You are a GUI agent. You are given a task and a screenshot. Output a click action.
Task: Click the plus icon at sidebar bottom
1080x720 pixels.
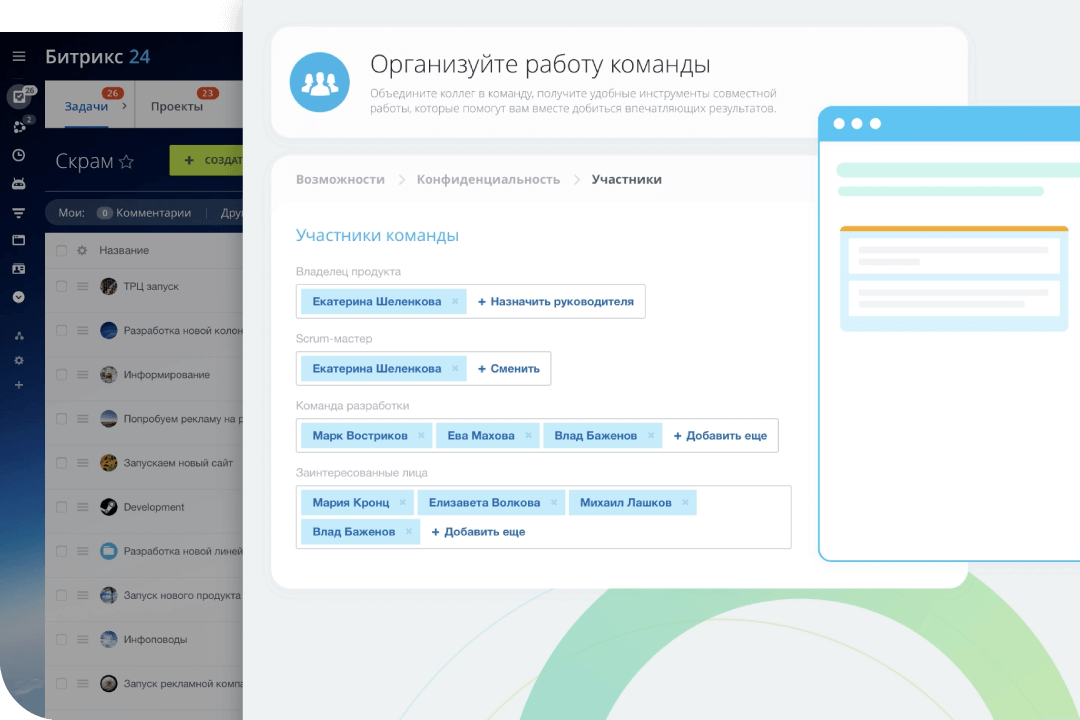(x=19, y=385)
